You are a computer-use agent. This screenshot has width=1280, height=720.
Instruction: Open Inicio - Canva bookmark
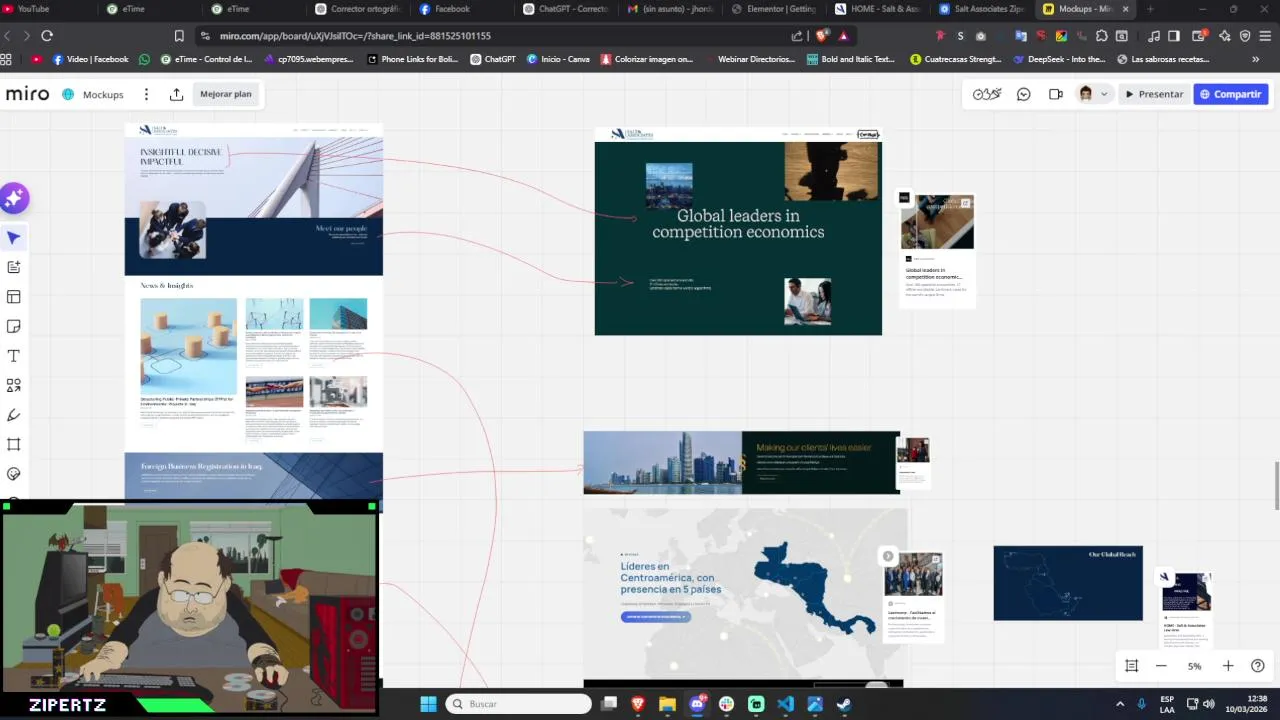tap(558, 59)
